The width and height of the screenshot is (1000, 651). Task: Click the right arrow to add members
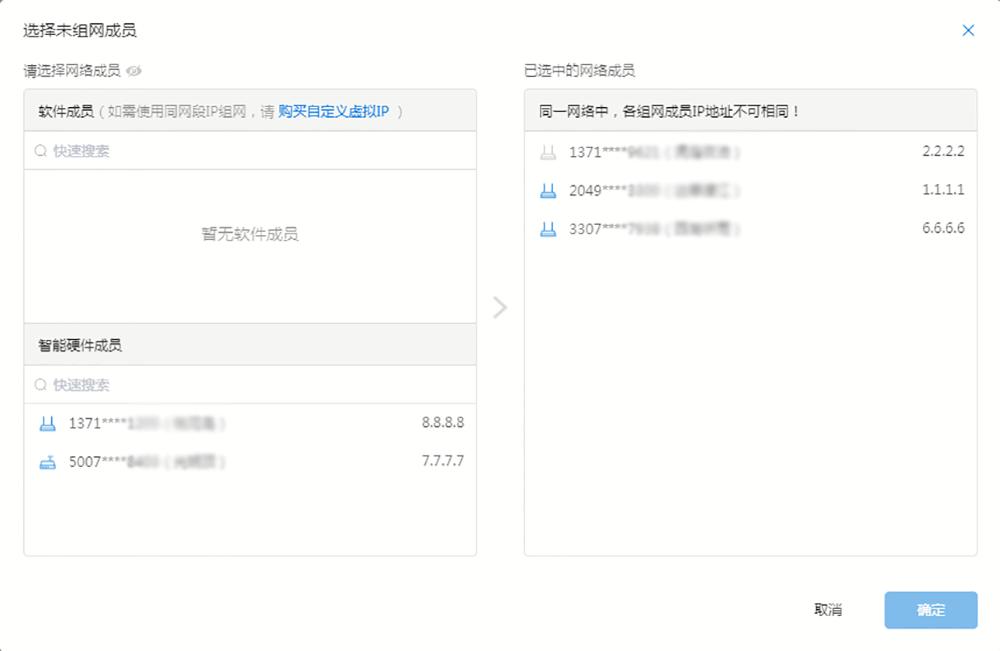499,308
